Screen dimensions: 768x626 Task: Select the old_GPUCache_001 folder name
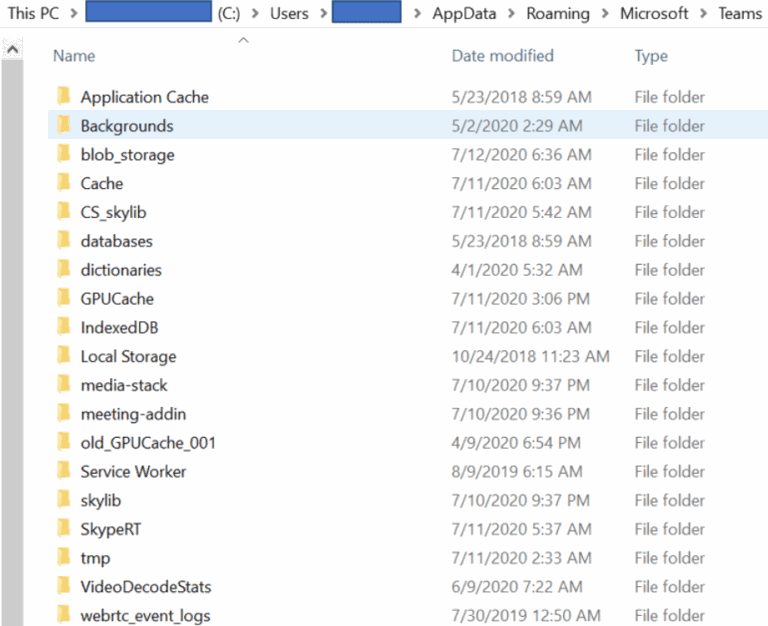(x=148, y=443)
